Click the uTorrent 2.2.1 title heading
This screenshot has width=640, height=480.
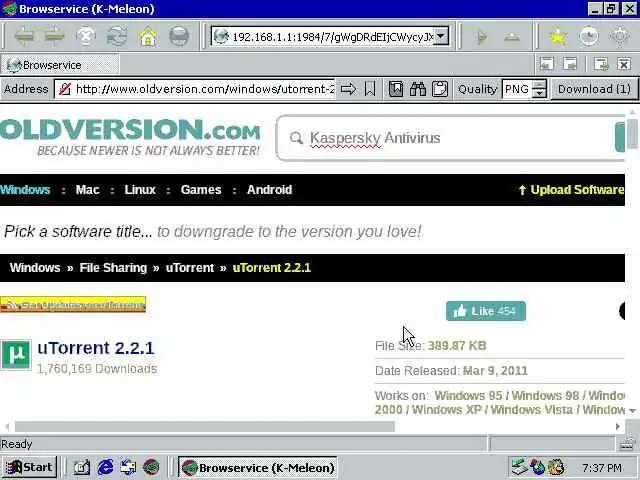(96, 348)
